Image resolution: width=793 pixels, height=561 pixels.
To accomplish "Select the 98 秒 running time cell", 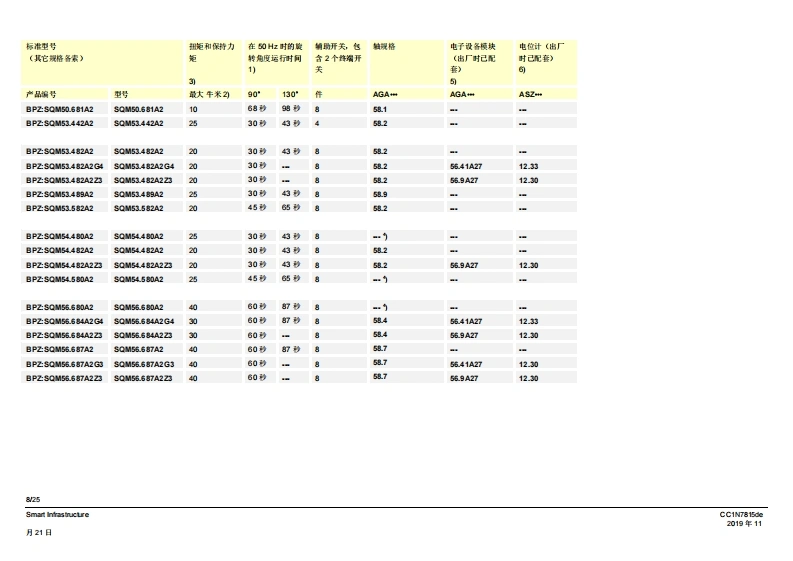I will tap(291, 108).
